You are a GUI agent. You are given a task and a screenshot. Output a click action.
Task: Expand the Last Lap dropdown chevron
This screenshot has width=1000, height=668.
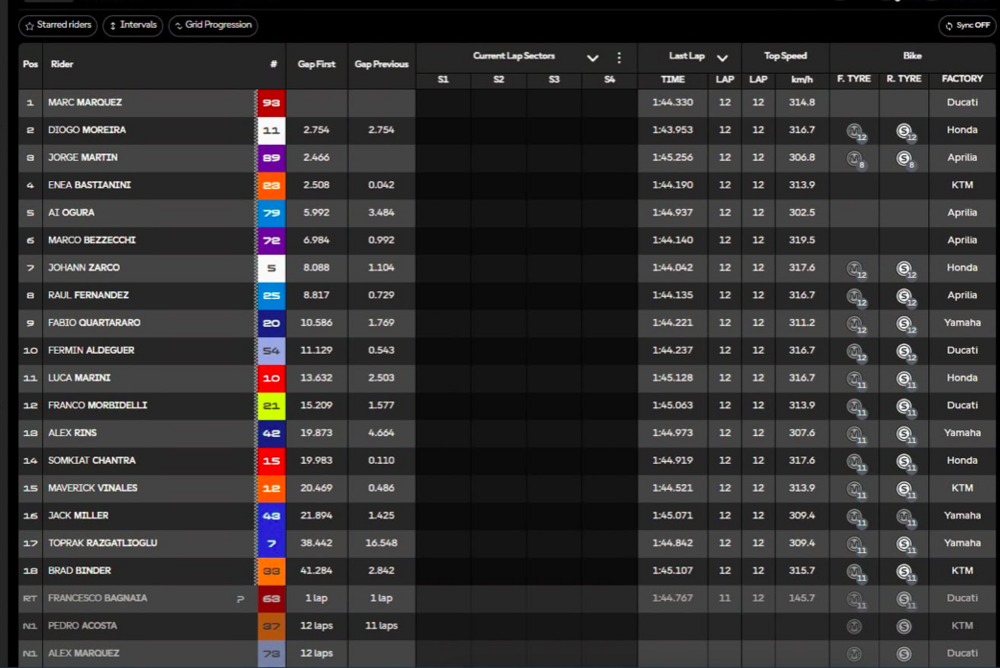(x=722, y=58)
